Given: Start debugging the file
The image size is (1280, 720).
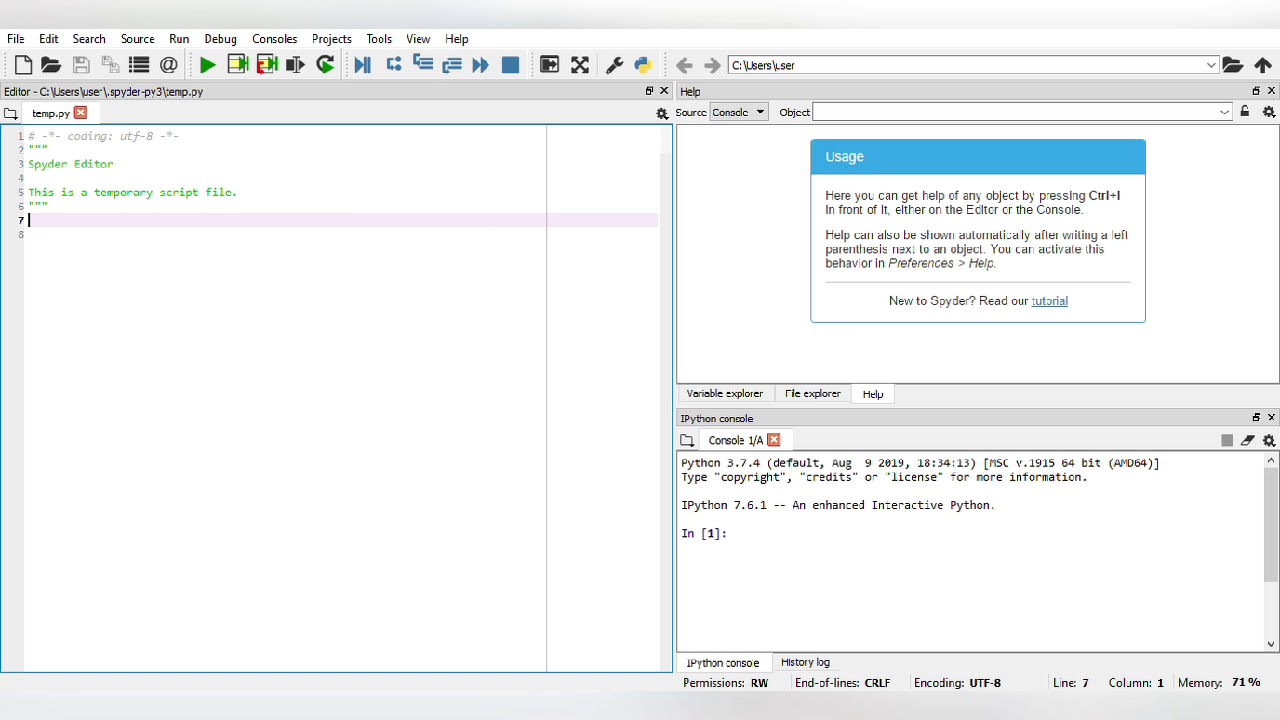Looking at the screenshot, I should click(362, 65).
